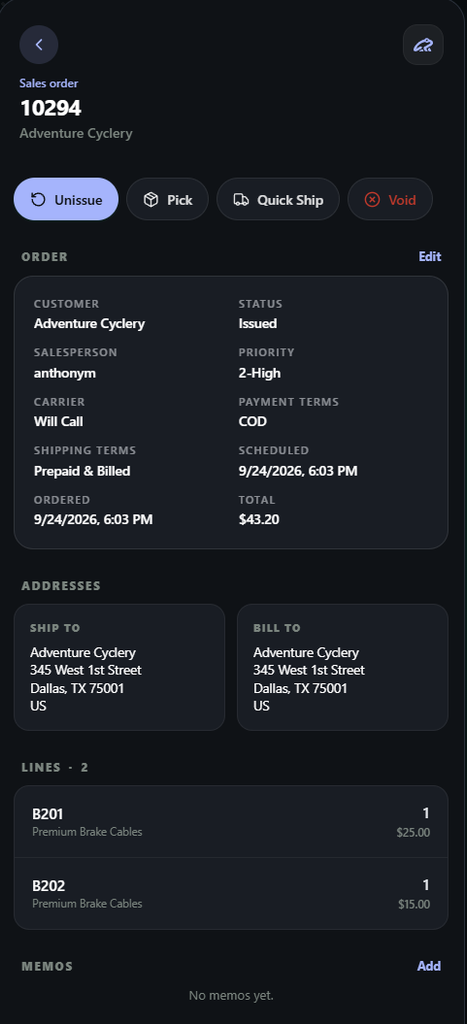Click the Unissue rotate icon
This screenshot has width=467, height=1024.
coord(39,200)
